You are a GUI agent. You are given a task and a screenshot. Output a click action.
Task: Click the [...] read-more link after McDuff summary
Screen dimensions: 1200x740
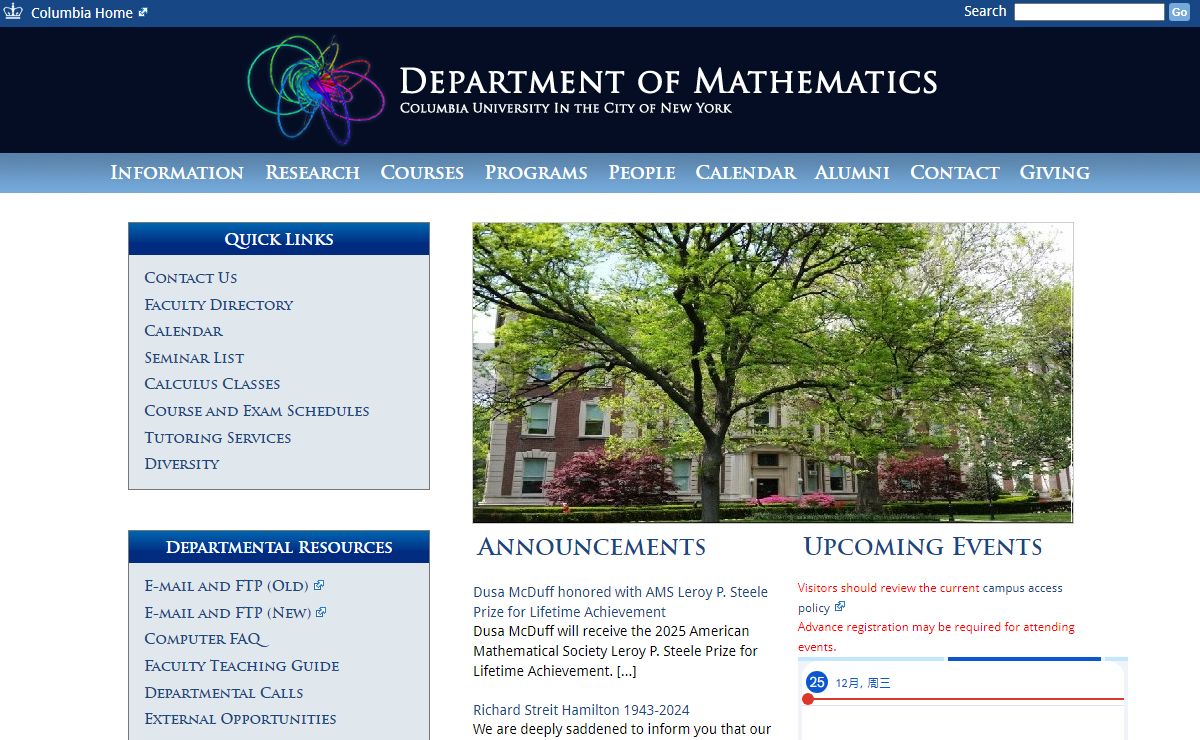click(626, 671)
